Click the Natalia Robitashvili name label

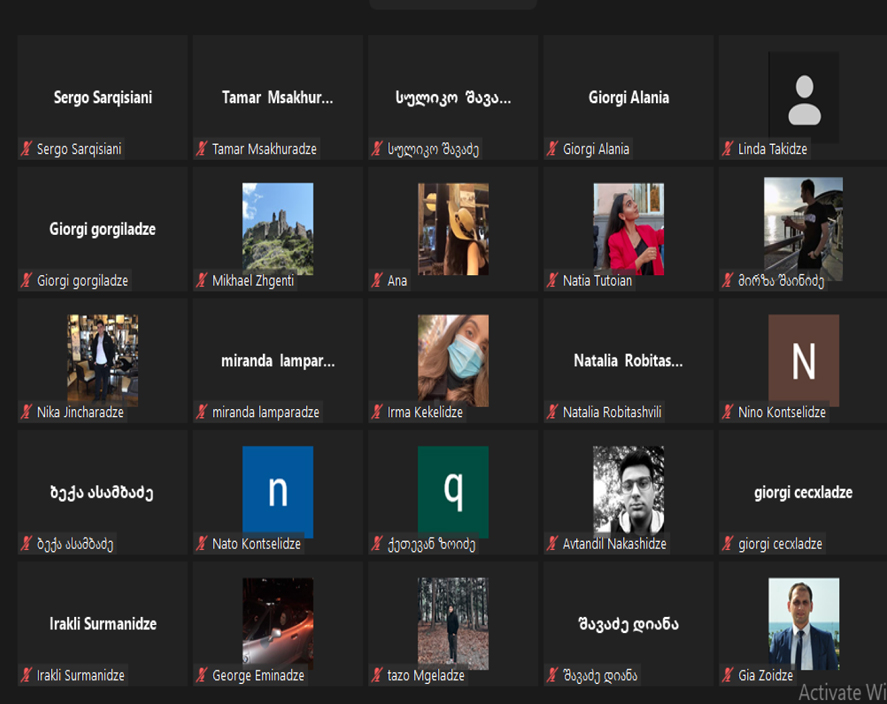(x=612, y=412)
